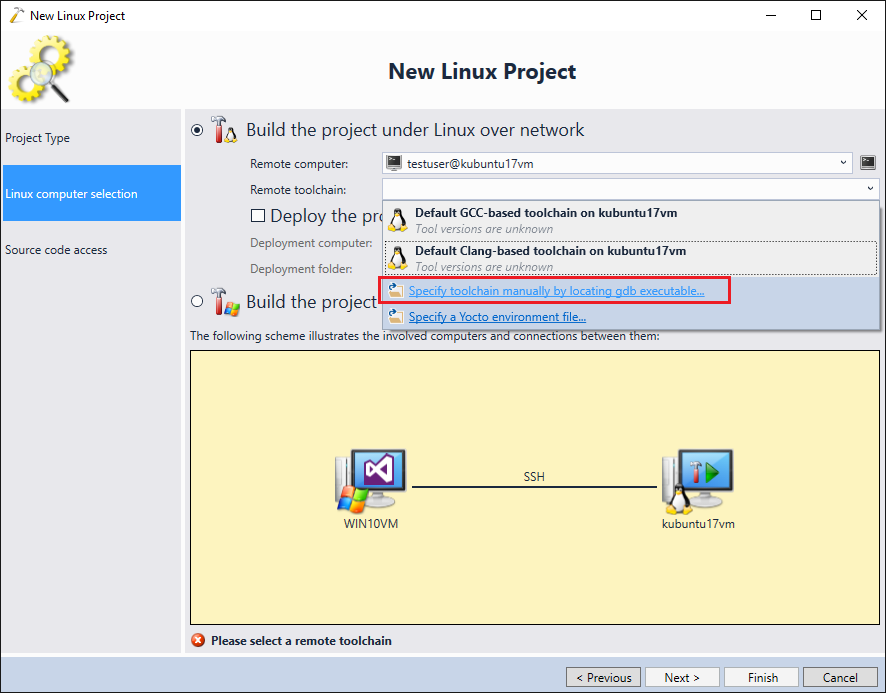Click the red error icon in status message
886x693 pixels.
click(198, 640)
